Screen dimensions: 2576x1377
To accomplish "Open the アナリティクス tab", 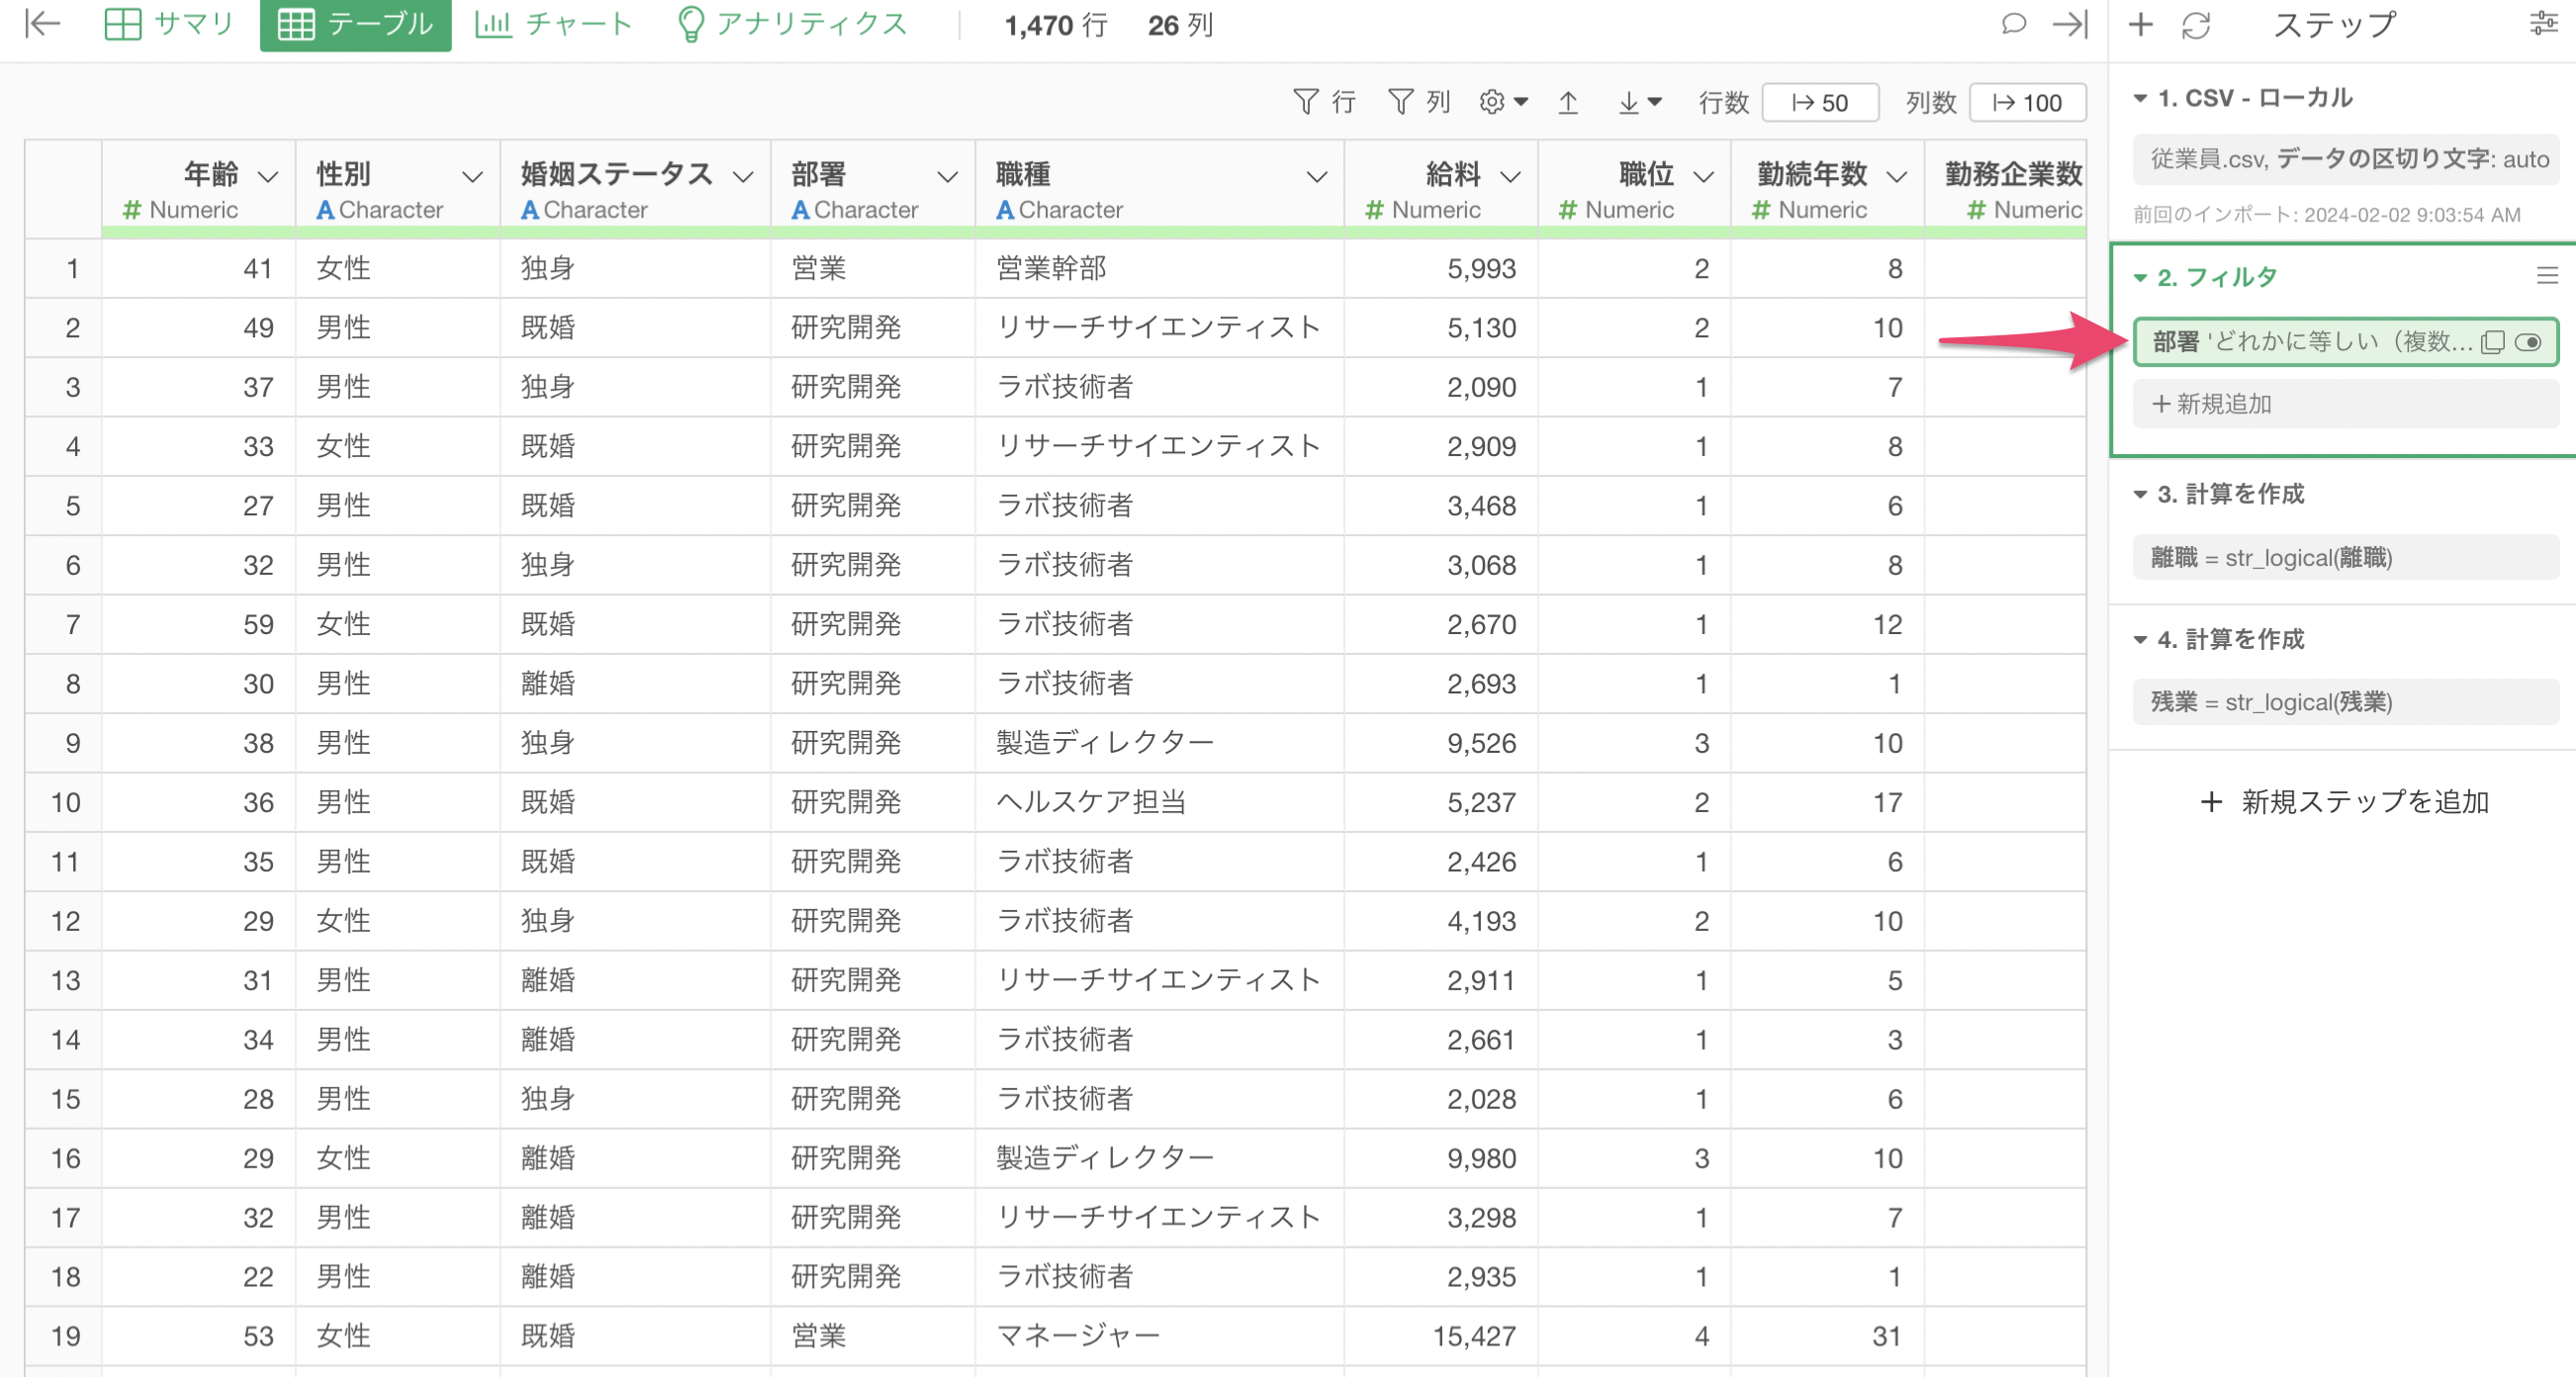I will pos(792,24).
